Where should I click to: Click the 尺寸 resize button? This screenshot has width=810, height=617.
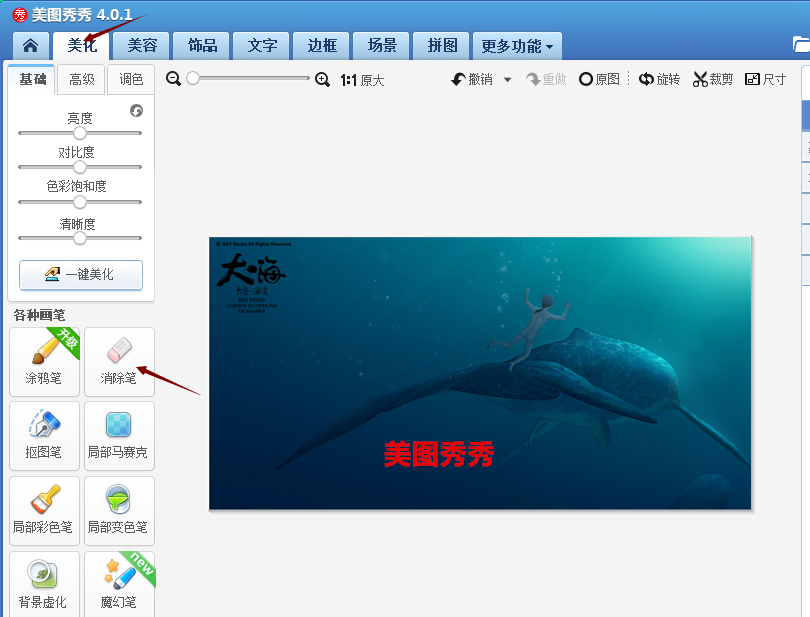766,80
